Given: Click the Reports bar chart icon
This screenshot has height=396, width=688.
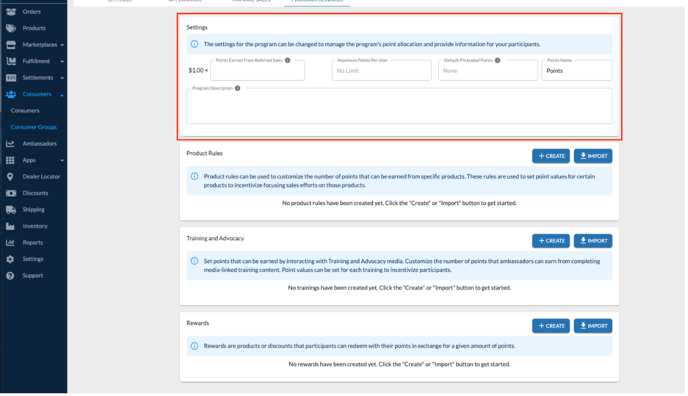Looking at the screenshot, I should 10,243.
